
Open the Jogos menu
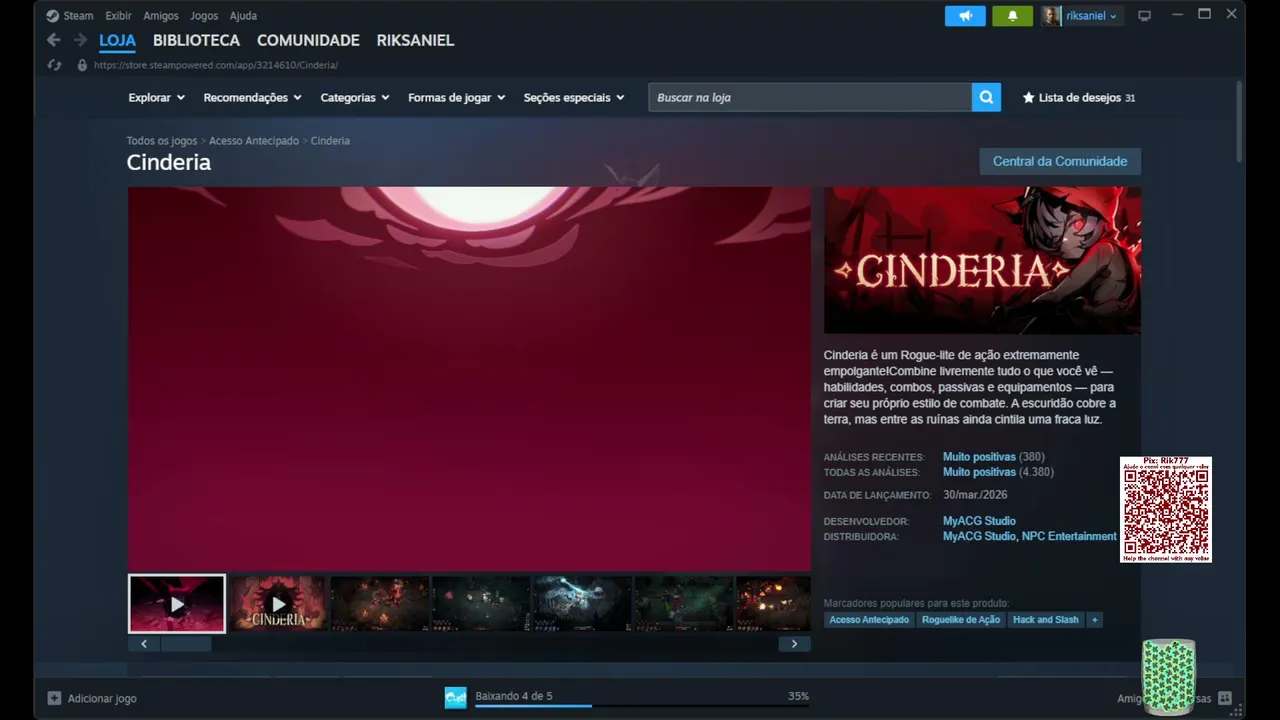tap(204, 16)
